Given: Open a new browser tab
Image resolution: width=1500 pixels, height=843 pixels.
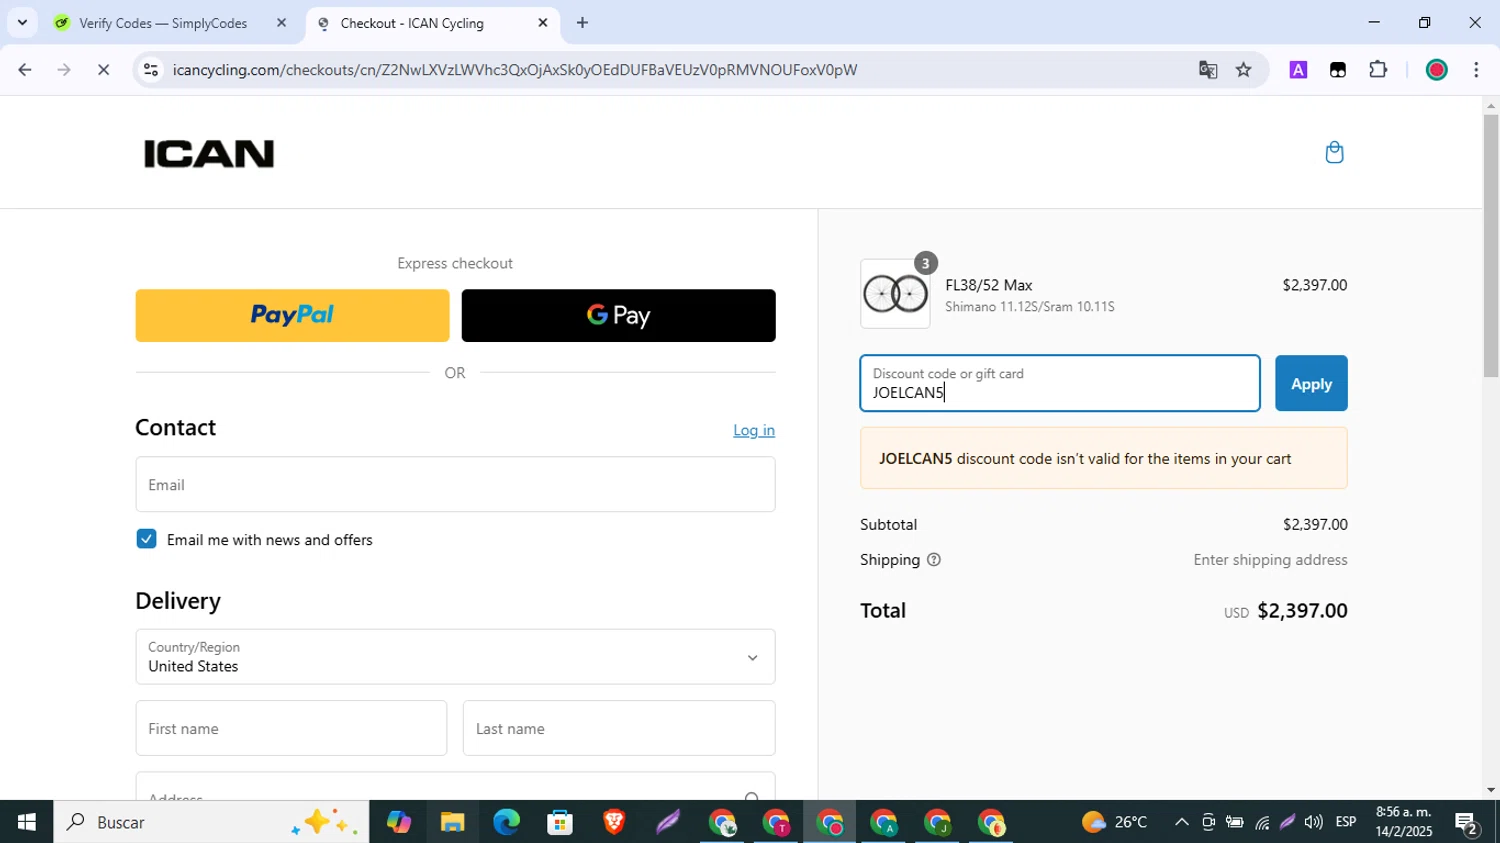Looking at the screenshot, I should coord(582,23).
